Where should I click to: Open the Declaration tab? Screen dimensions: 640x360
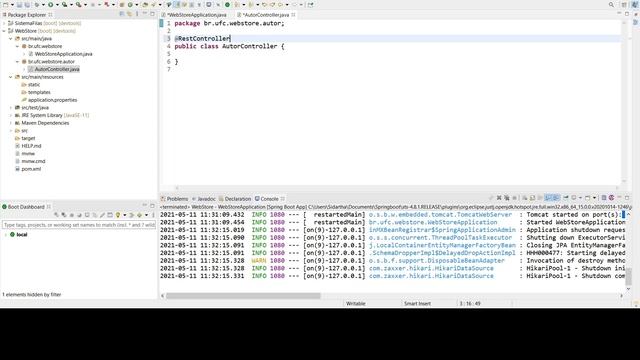pyautogui.click(x=238, y=199)
